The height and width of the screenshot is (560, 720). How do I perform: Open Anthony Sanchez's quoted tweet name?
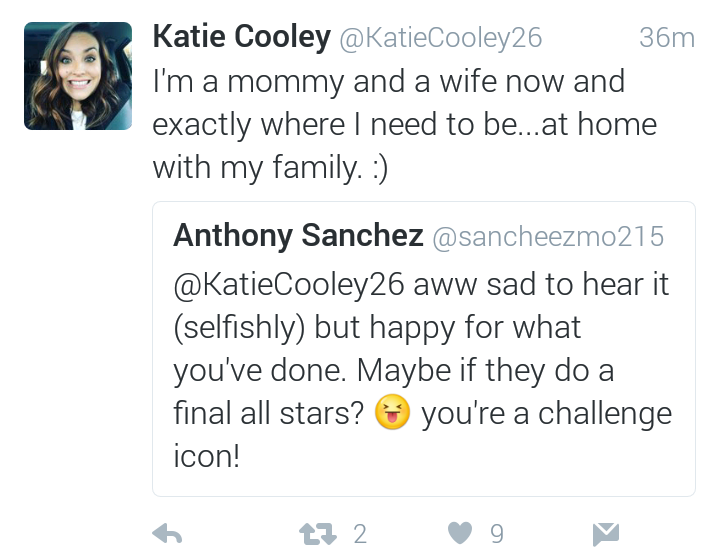coord(298,235)
